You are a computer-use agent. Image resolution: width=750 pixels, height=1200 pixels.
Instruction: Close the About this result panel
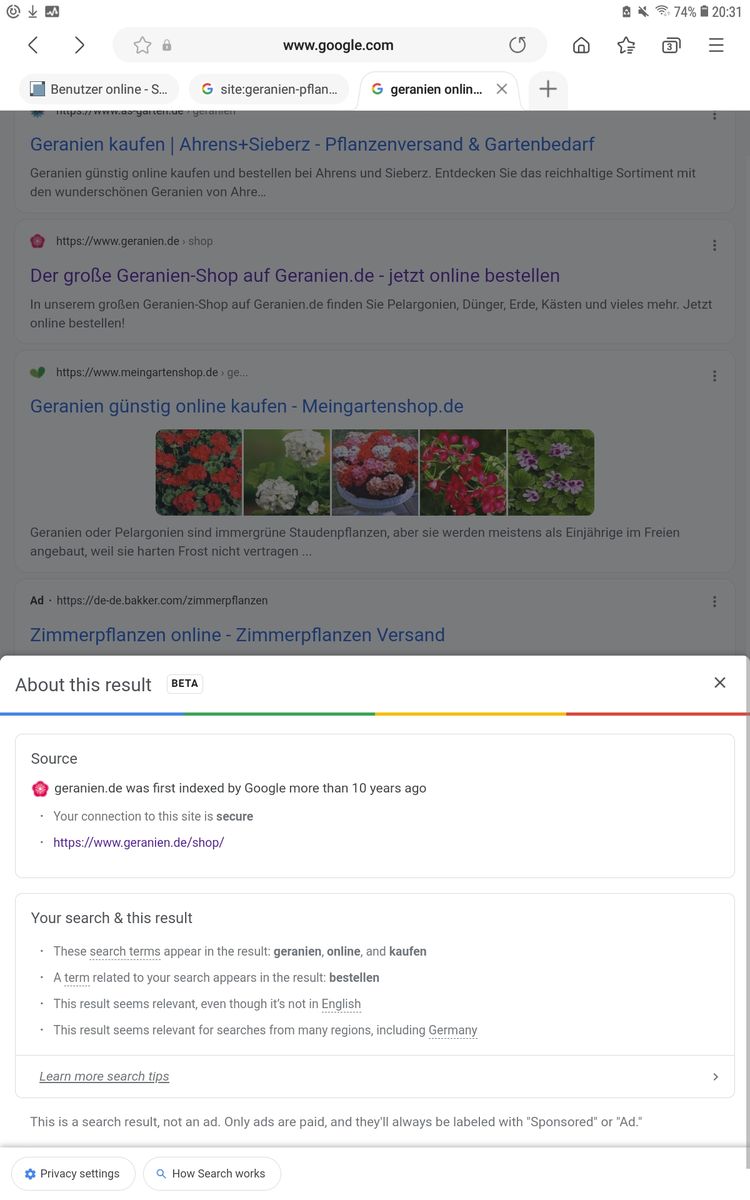pos(720,683)
